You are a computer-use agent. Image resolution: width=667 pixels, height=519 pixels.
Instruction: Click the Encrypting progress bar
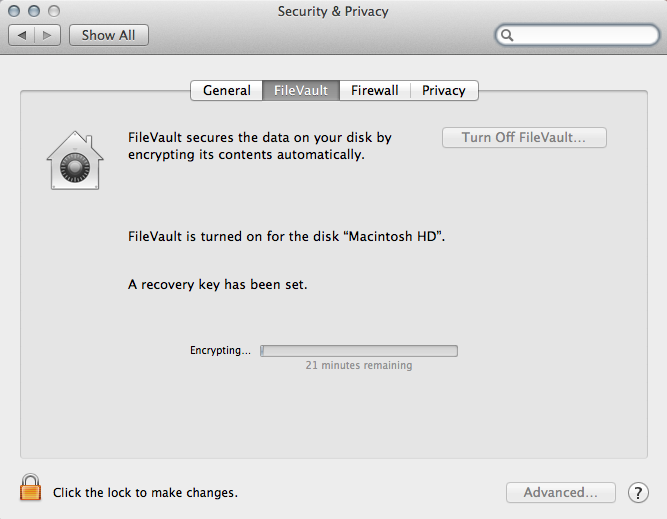[x=359, y=351]
